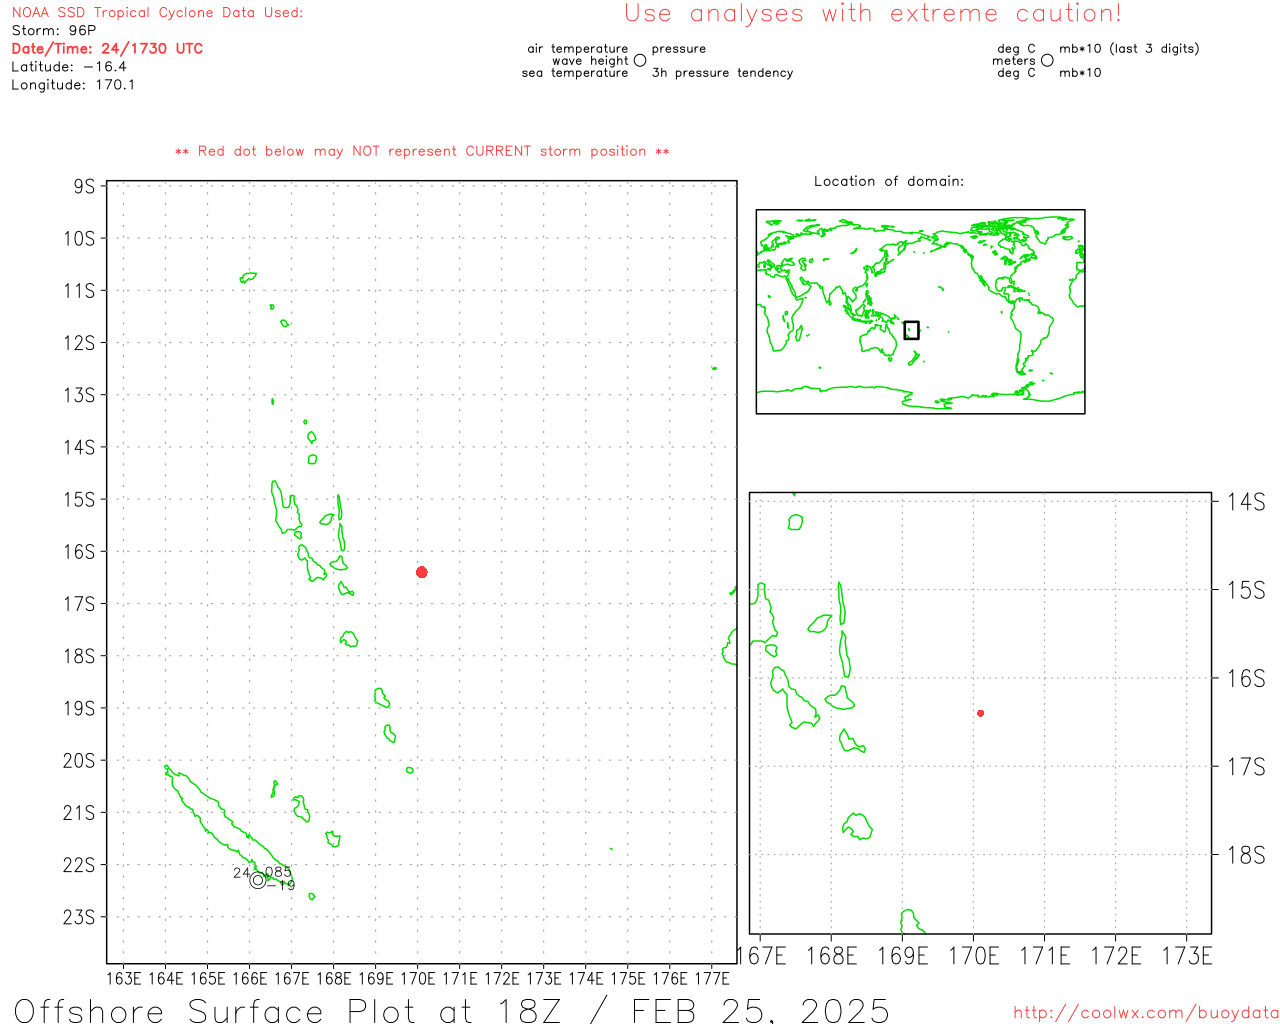Click '3h pressure tendency' legend label
Screen dimensions: 1280x1024
click(722, 73)
